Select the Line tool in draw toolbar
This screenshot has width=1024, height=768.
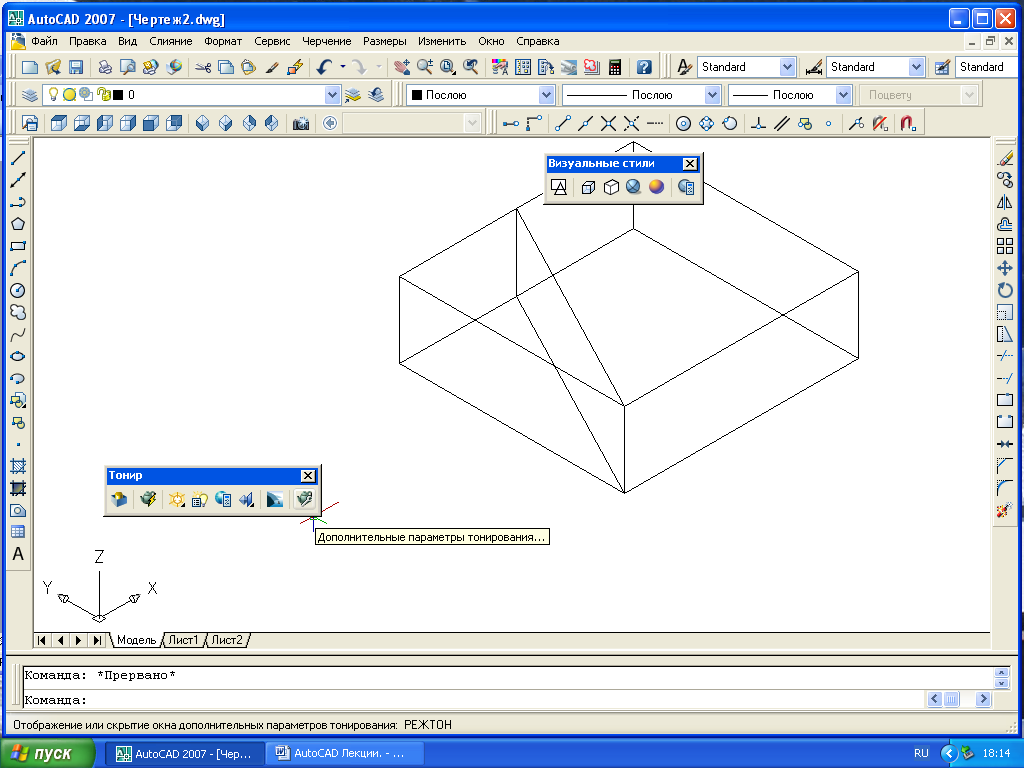click(18, 157)
